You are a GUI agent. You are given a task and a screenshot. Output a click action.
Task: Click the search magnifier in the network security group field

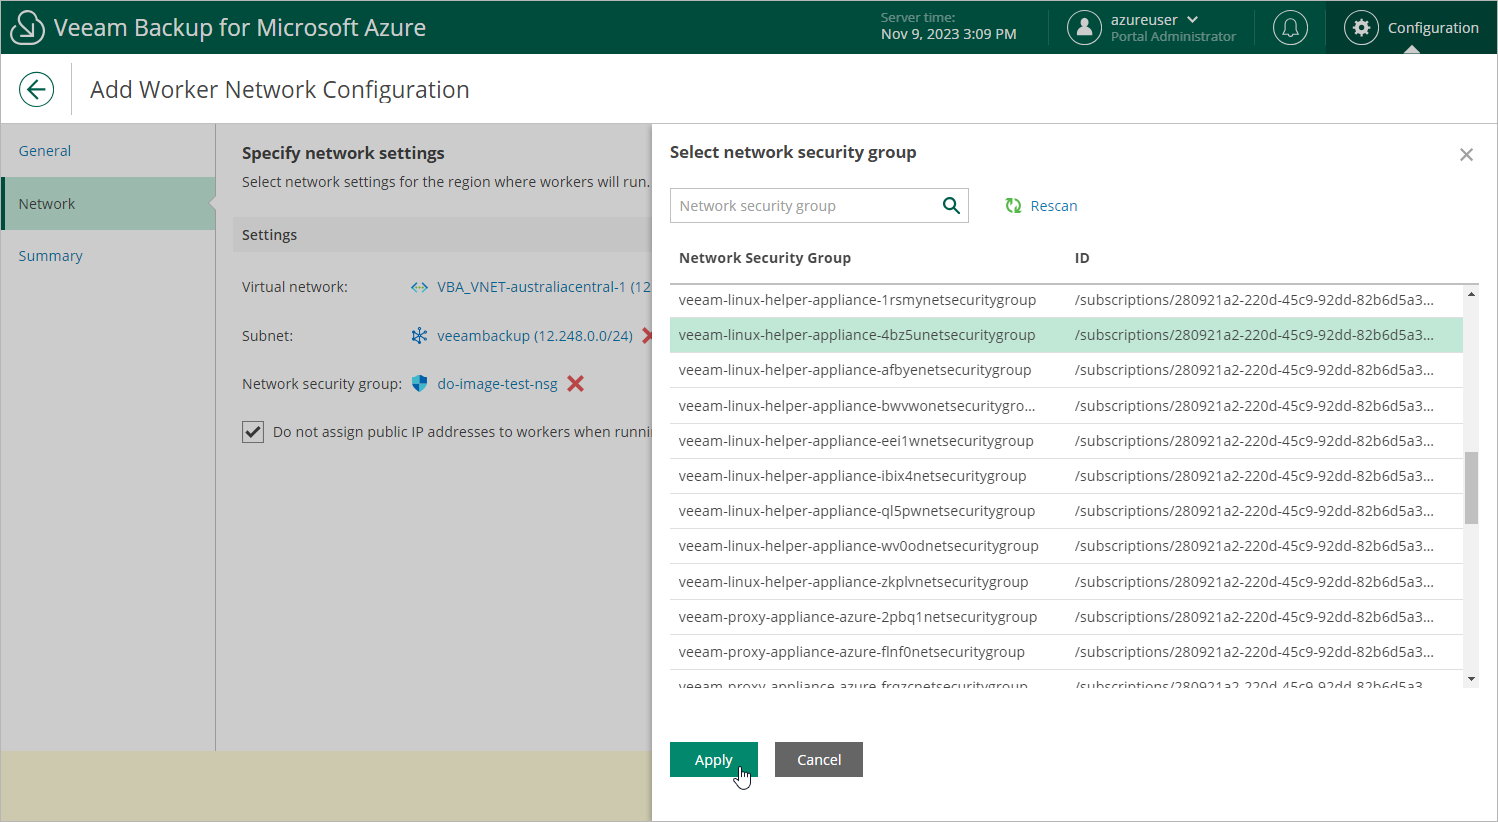click(x=951, y=206)
